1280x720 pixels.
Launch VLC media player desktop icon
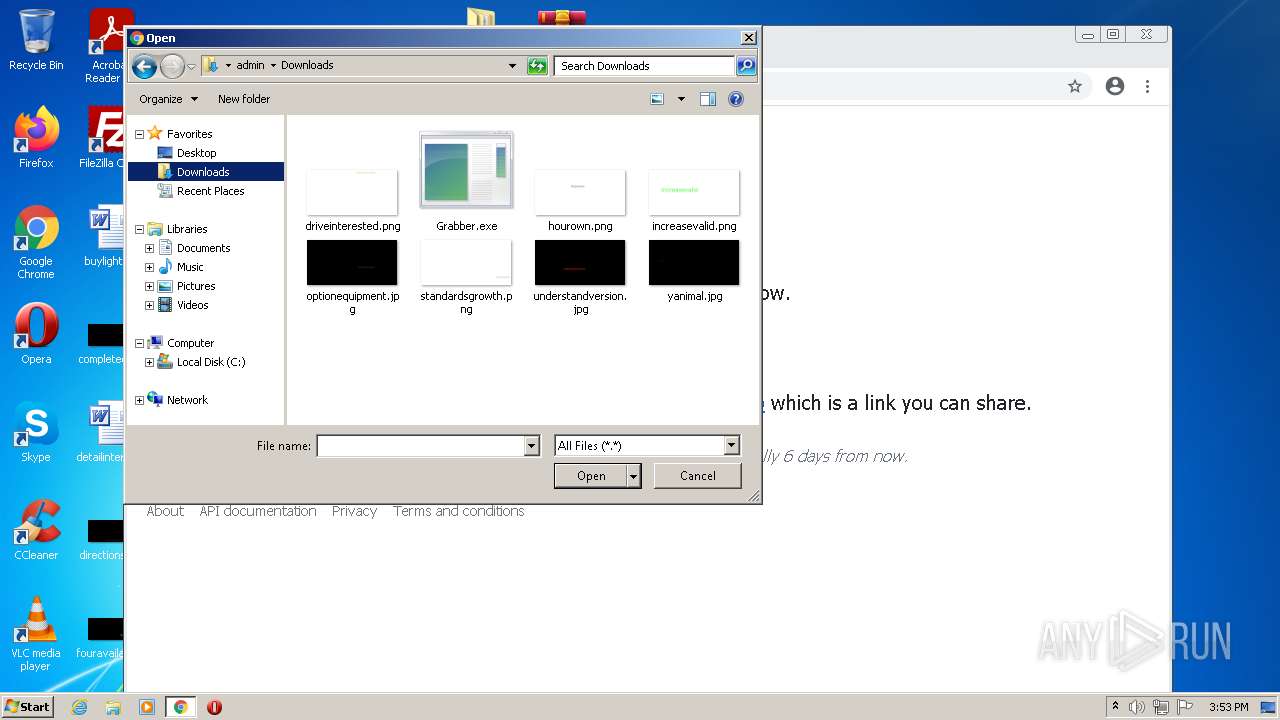tap(36, 634)
